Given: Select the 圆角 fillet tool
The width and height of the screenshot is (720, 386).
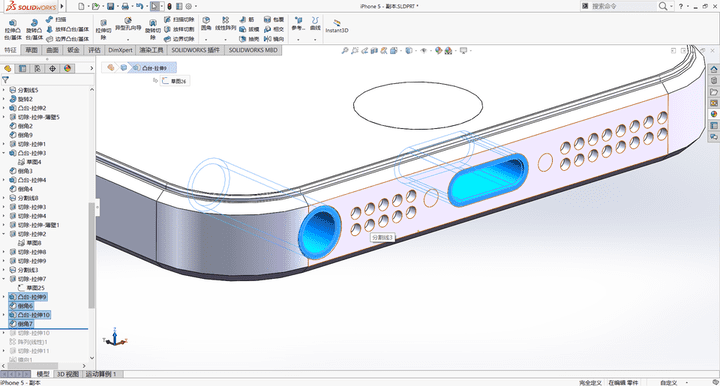Looking at the screenshot, I should pos(206,24).
